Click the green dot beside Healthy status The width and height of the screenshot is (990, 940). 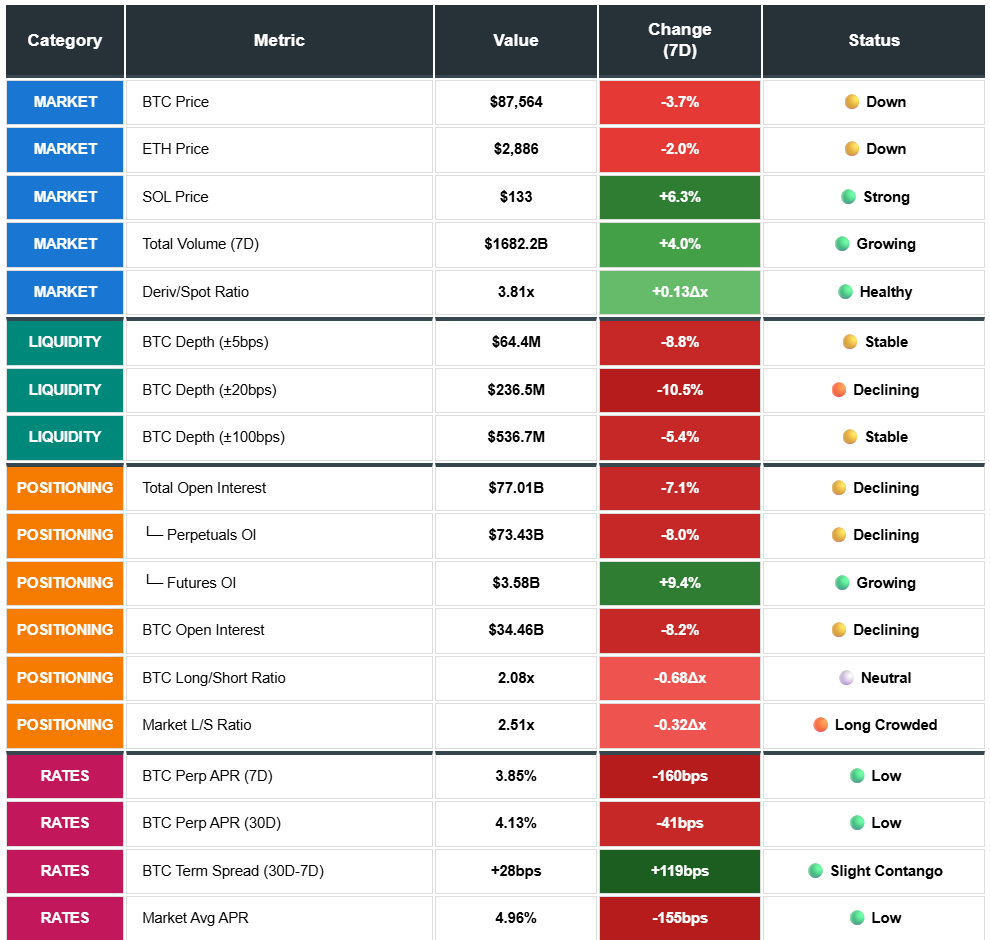(x=846, y=292)
